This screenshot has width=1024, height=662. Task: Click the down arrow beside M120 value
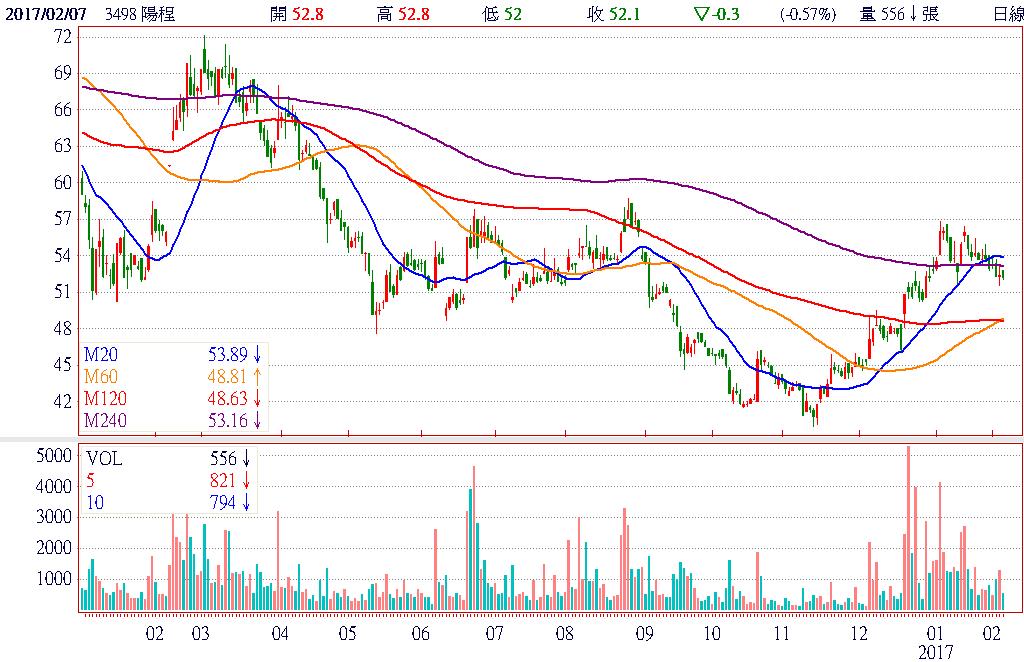tap(257, 397)
